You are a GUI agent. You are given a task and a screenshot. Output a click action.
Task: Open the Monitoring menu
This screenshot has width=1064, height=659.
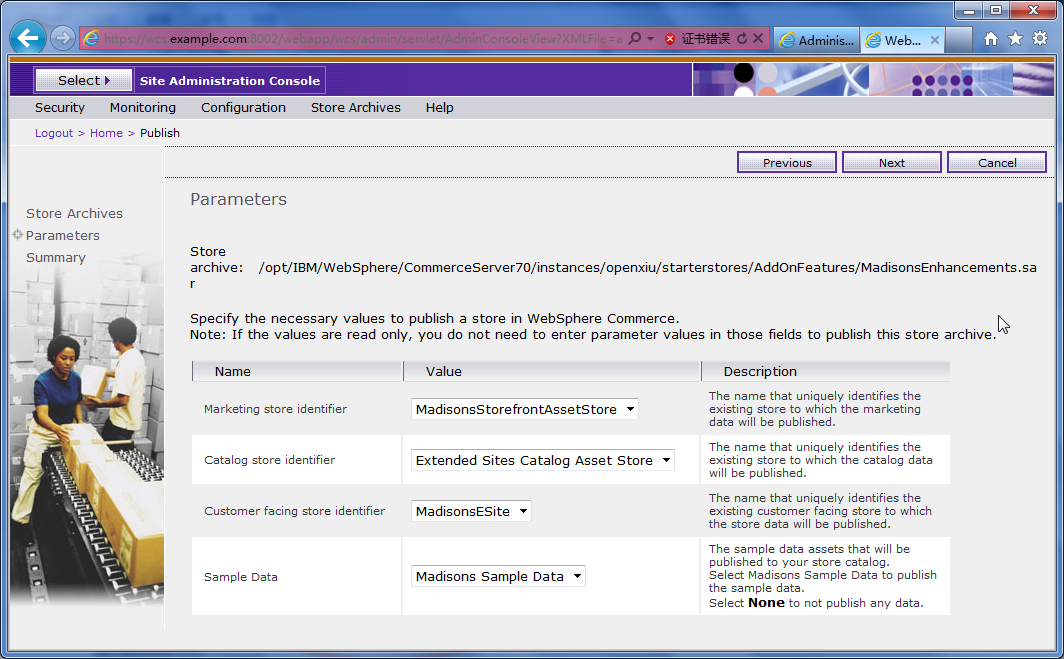142,107
